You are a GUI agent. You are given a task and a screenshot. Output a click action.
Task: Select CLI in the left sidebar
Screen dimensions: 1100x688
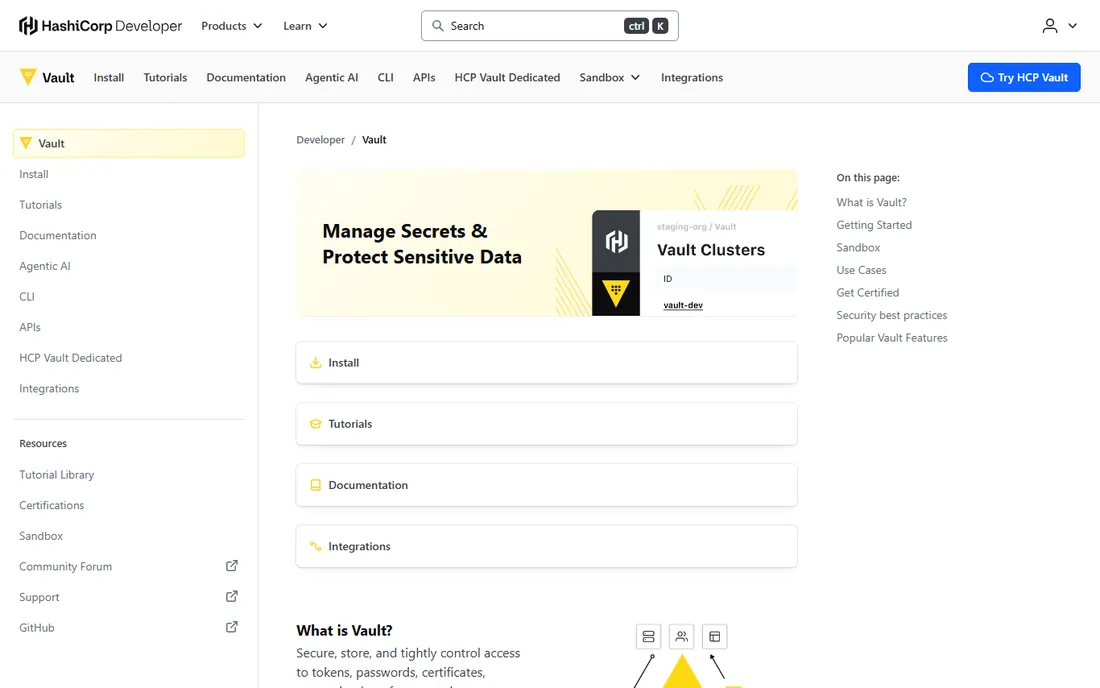(27, 297)
